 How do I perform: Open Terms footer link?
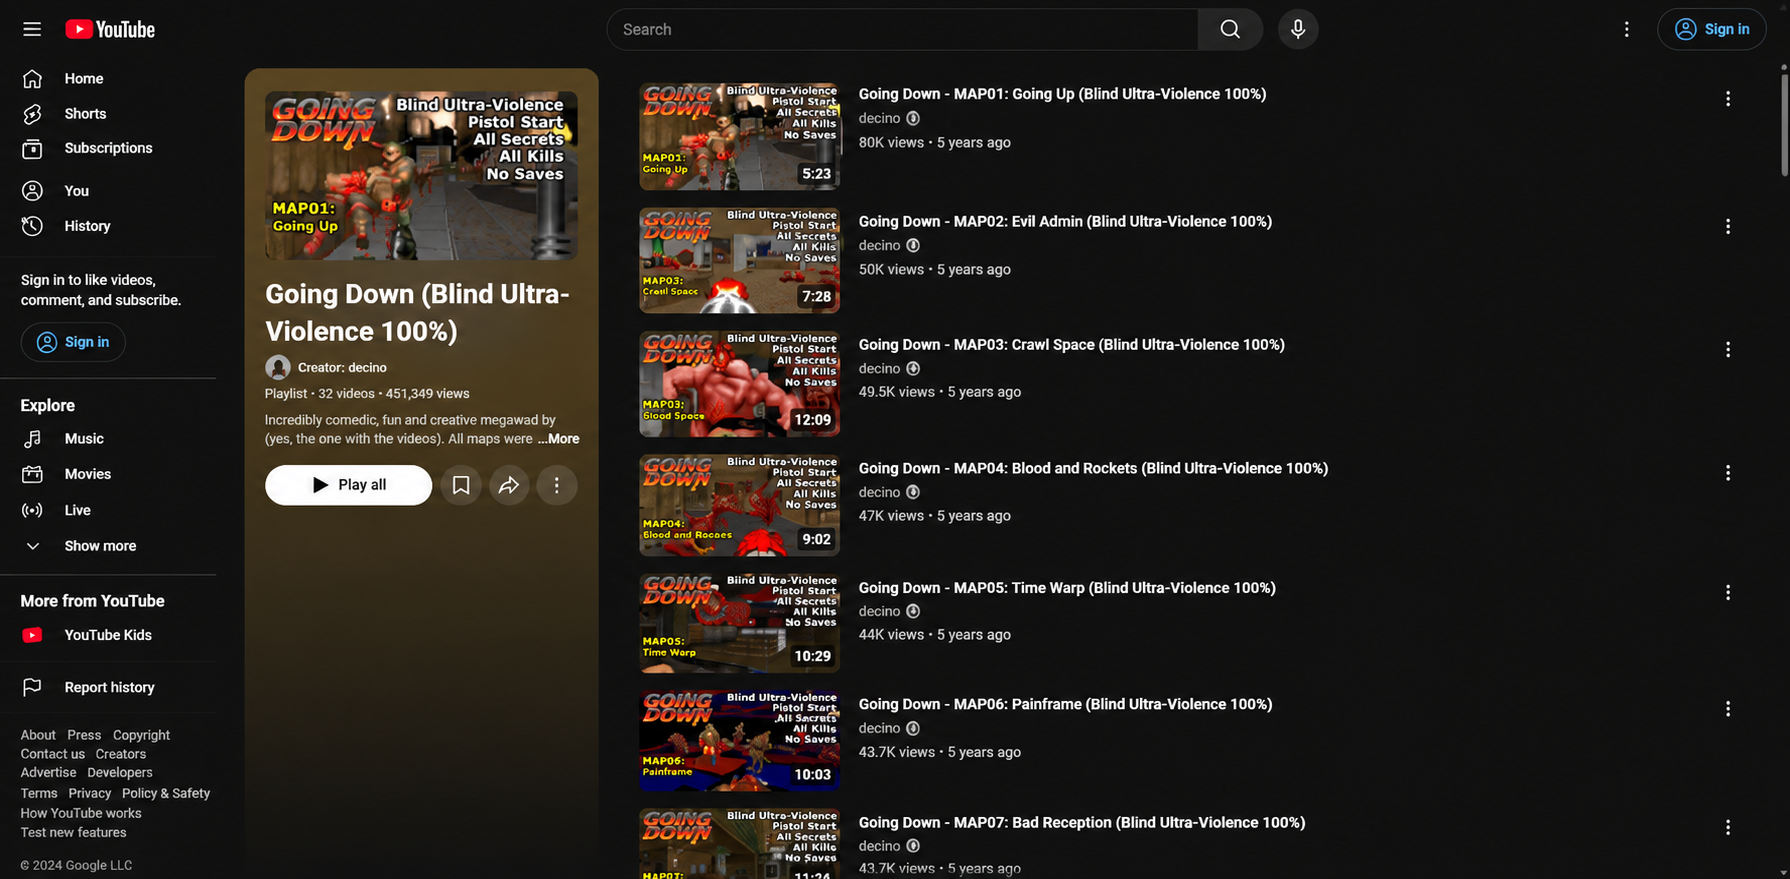[x=39, y=793]
